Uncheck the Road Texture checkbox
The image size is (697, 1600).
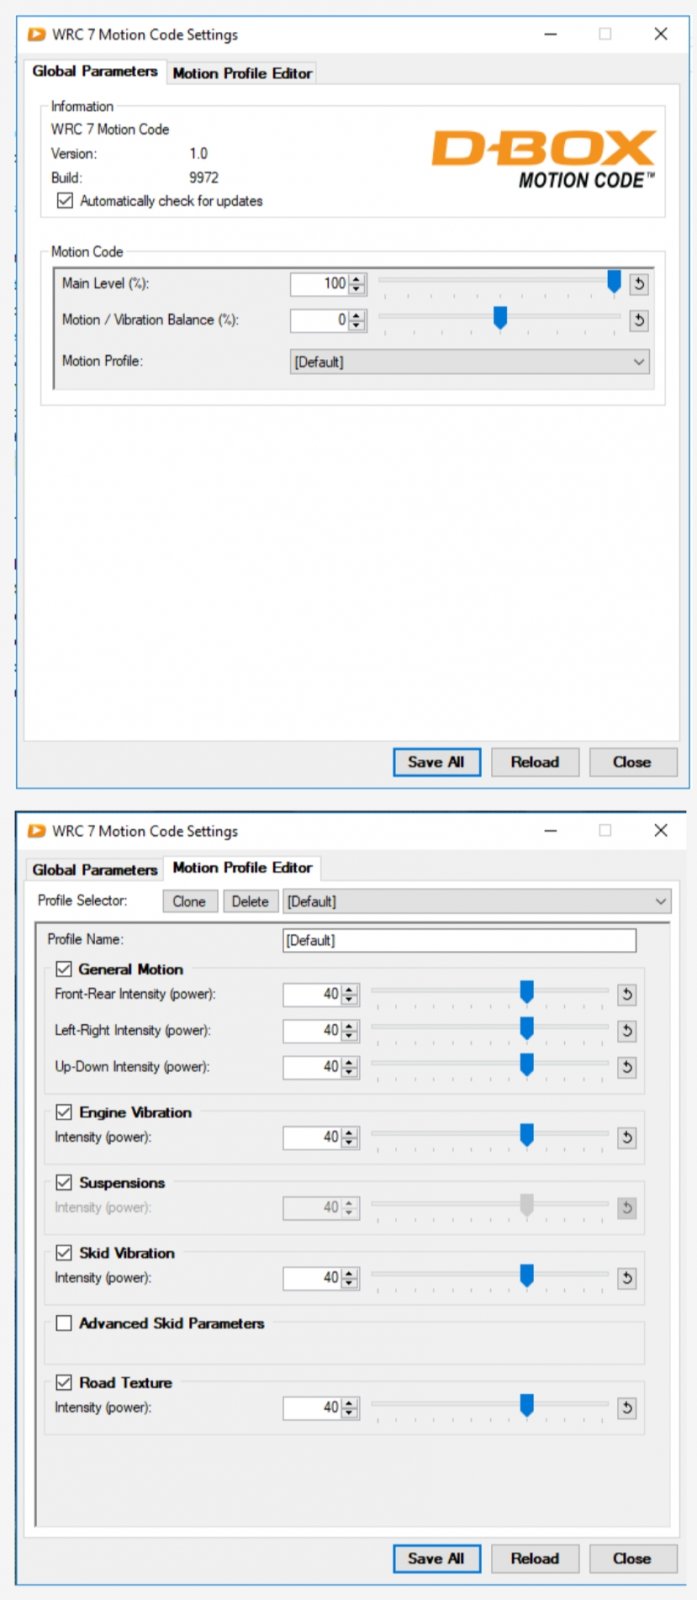pyautogui.click(x=64, y=1383)
